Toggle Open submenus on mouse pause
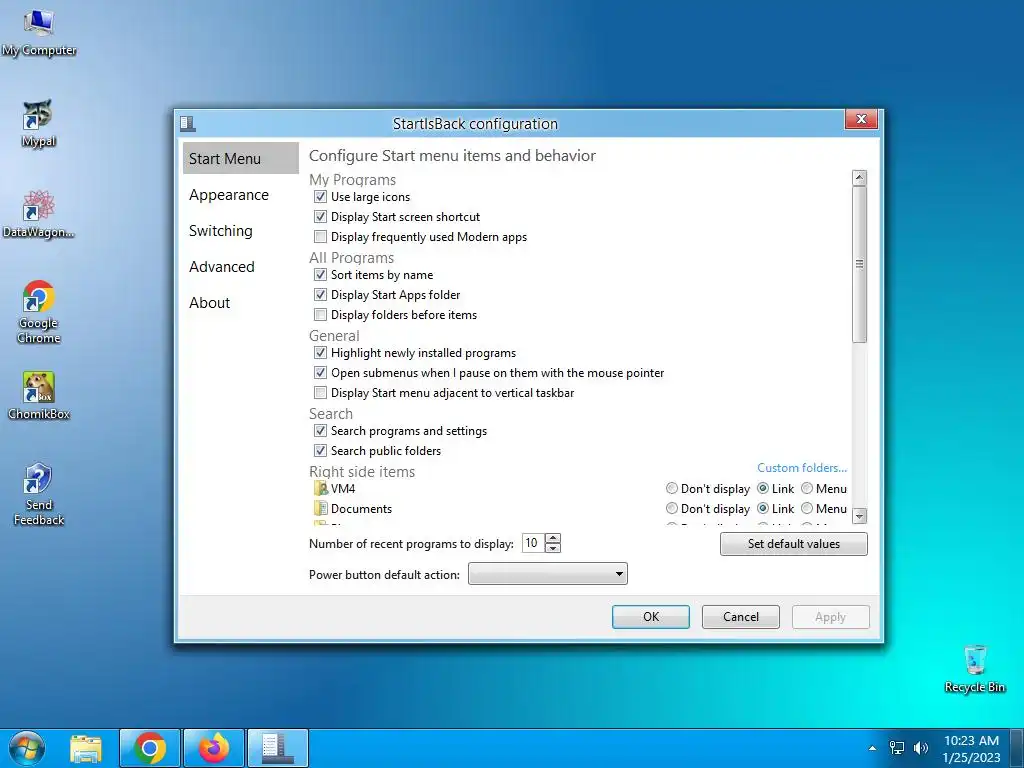The image size is (1024, 768). 320,372
